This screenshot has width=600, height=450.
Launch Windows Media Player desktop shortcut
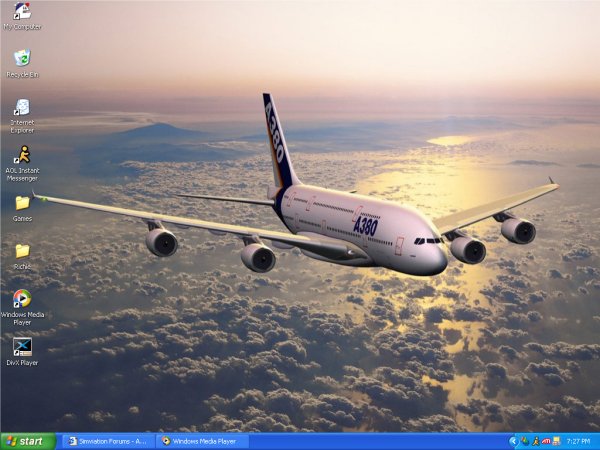[22, 299]
